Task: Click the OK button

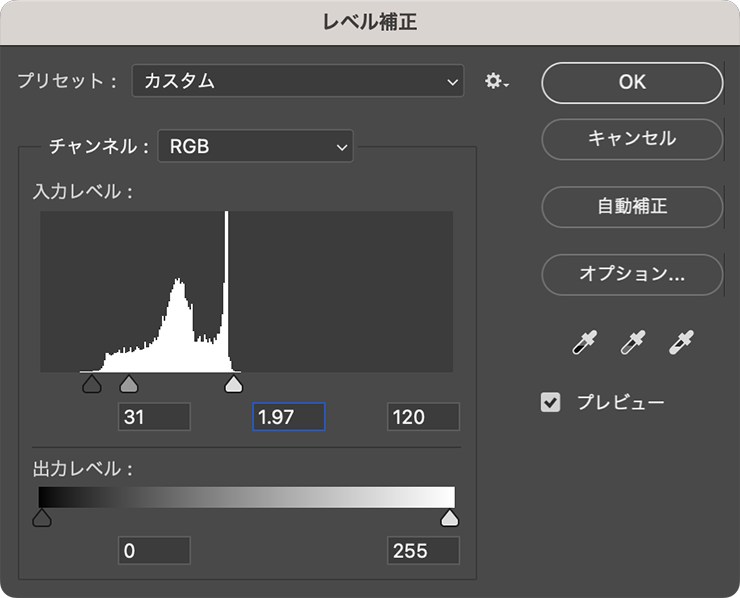Action: 632,82
